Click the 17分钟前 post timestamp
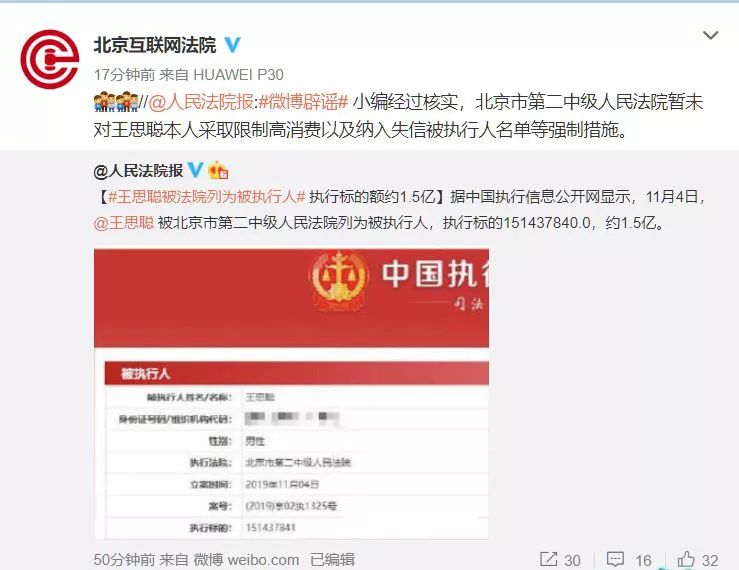This screenshot has width=739, height=570. tap(124, 74)
